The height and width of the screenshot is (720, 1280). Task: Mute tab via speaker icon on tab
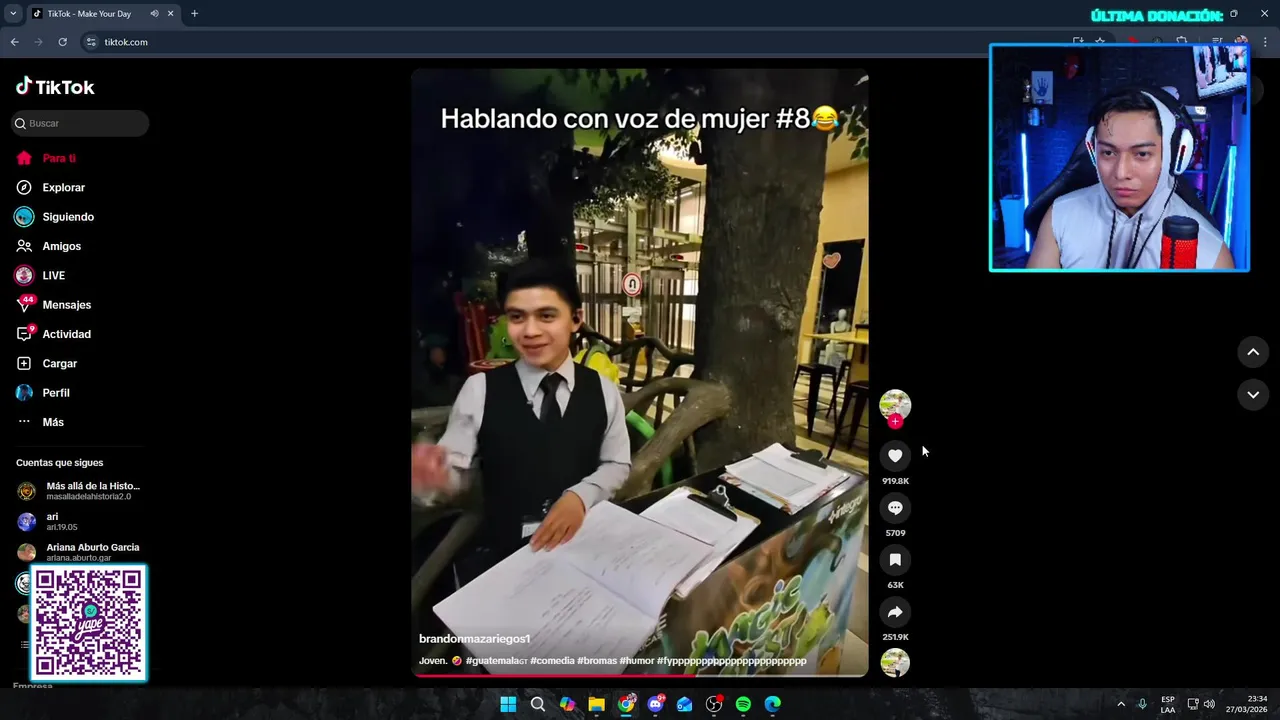(154, 14)
